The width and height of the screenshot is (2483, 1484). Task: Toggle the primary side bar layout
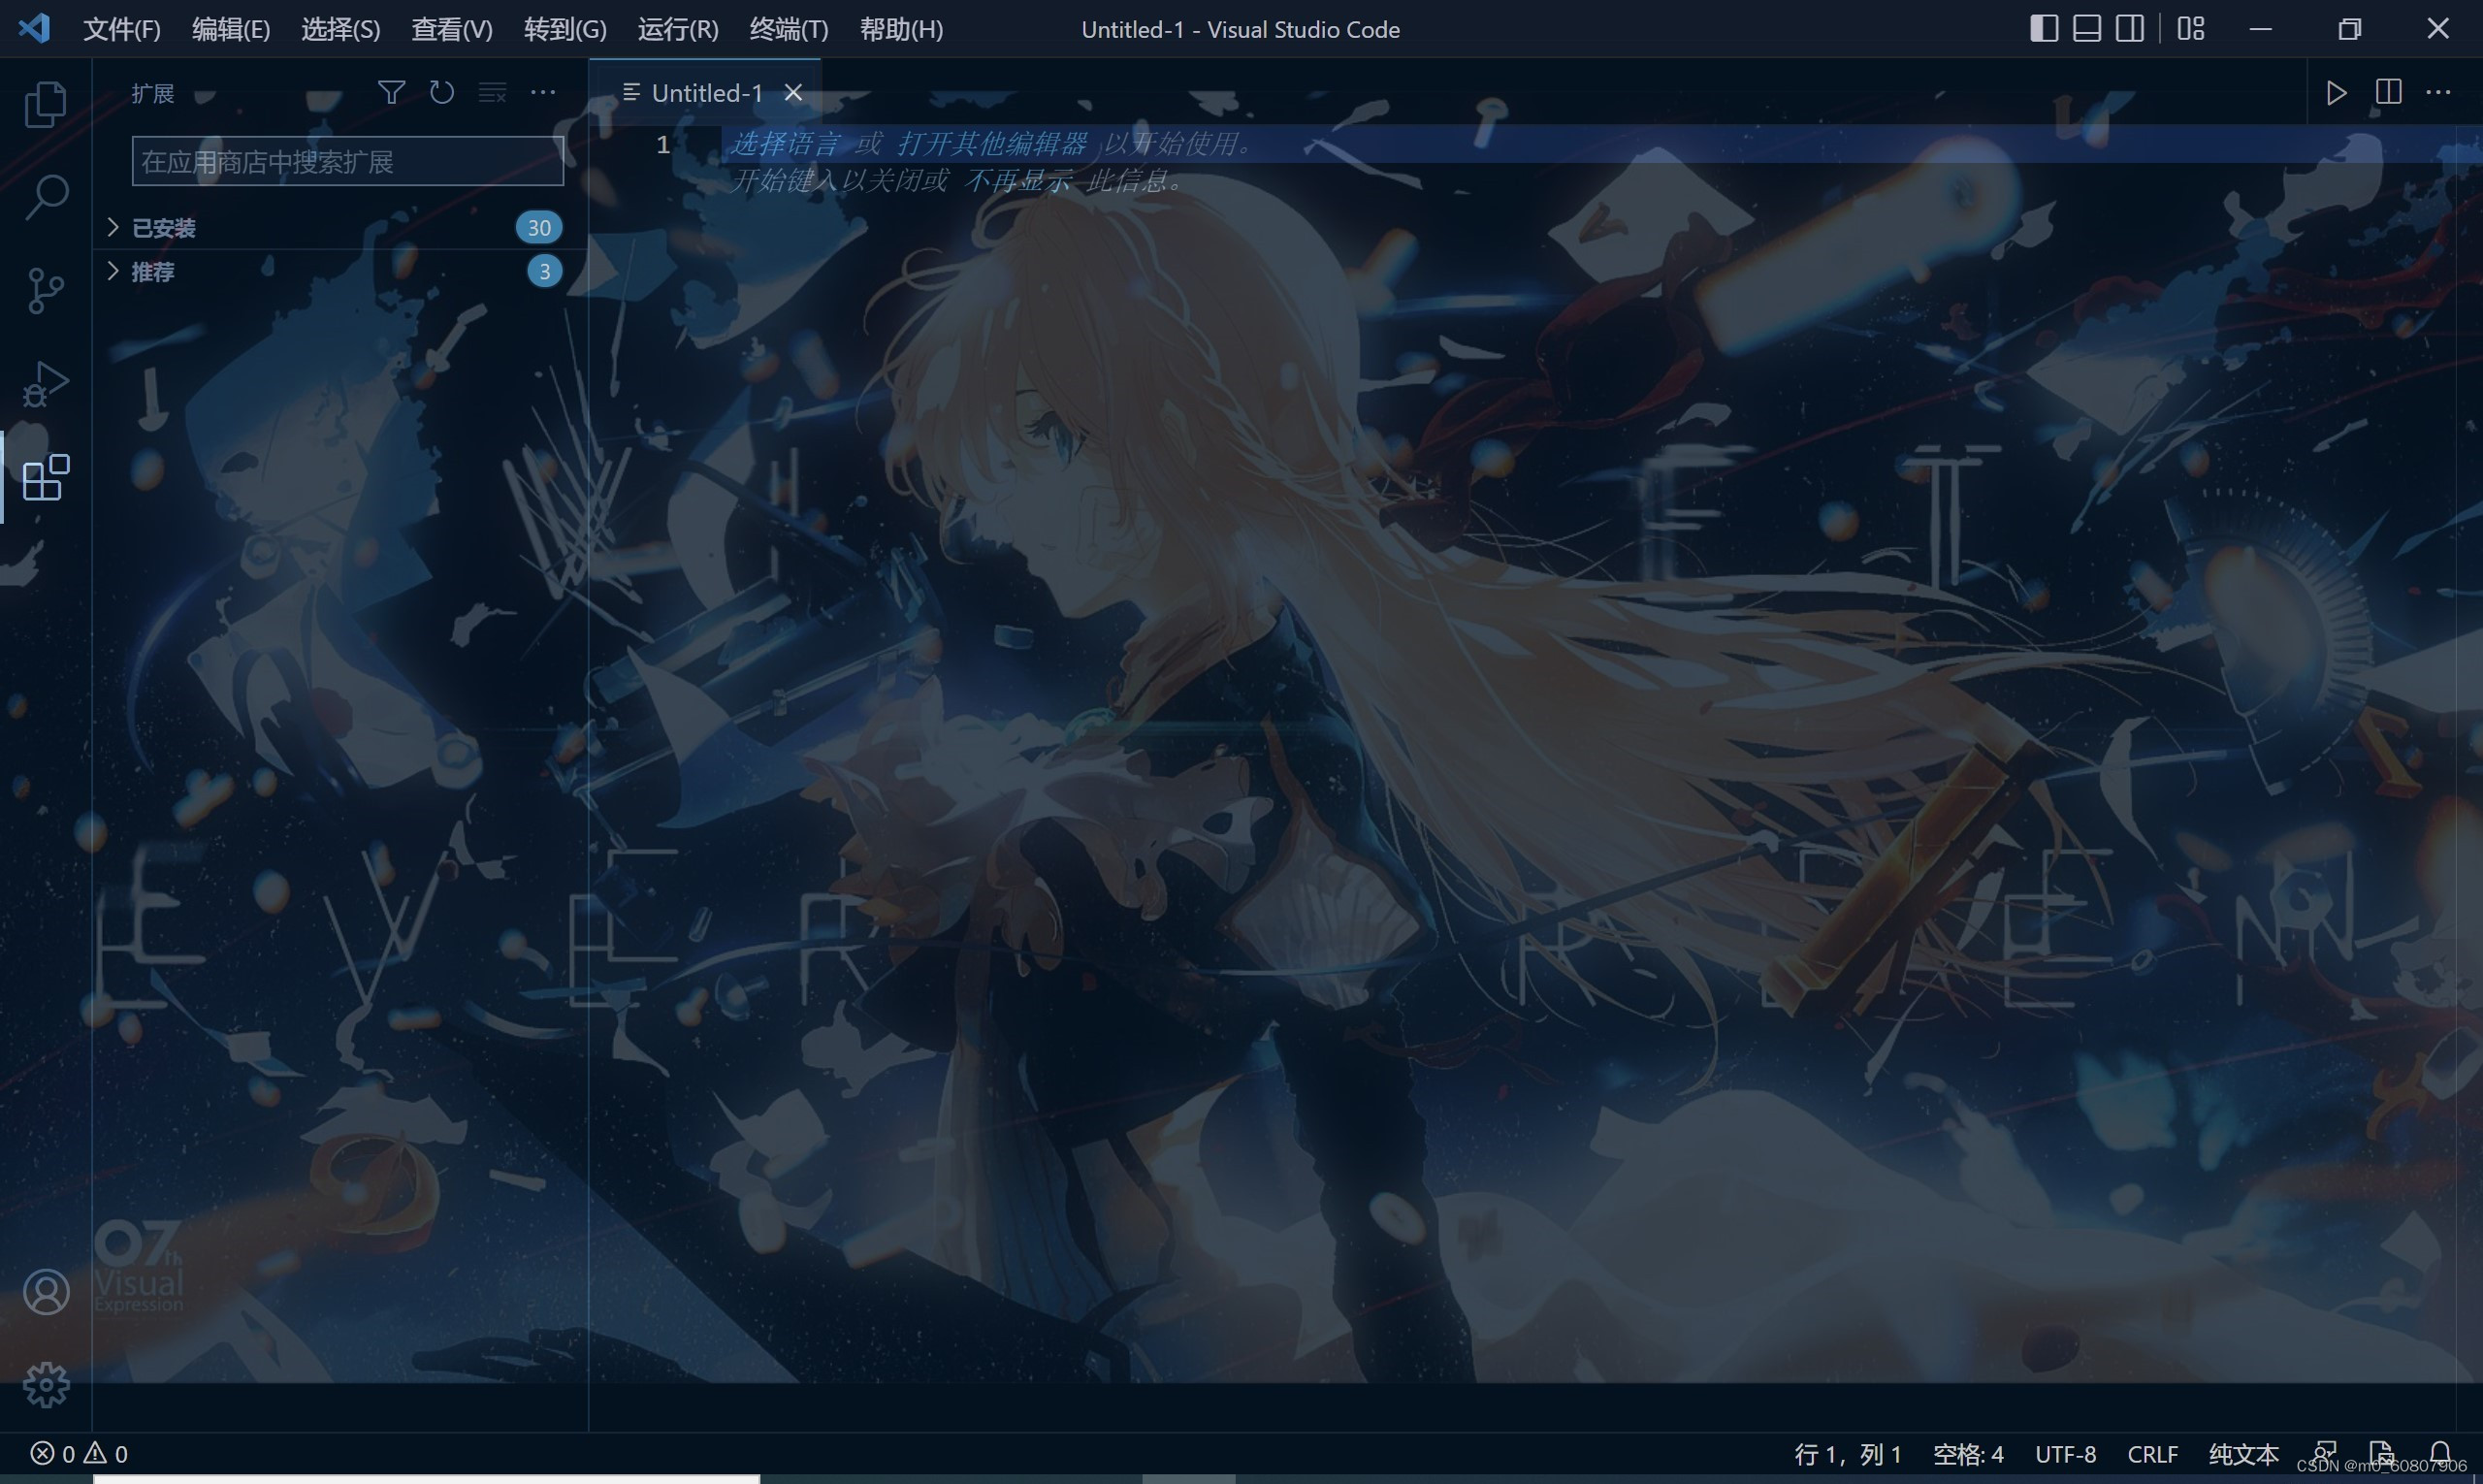pyautogui.click(x=2043, y=29)
